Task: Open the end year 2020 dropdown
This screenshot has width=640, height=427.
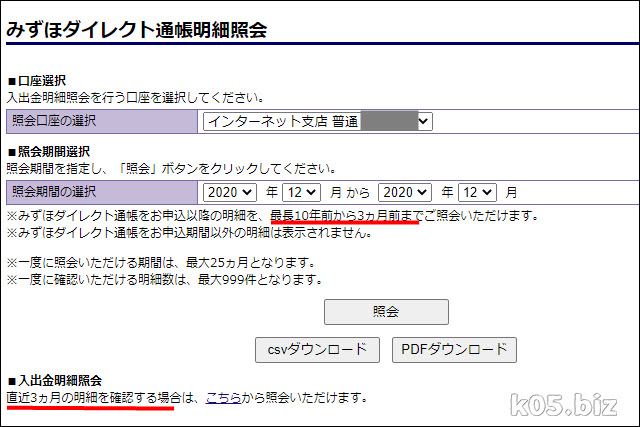Action: (x=405, y=192)
